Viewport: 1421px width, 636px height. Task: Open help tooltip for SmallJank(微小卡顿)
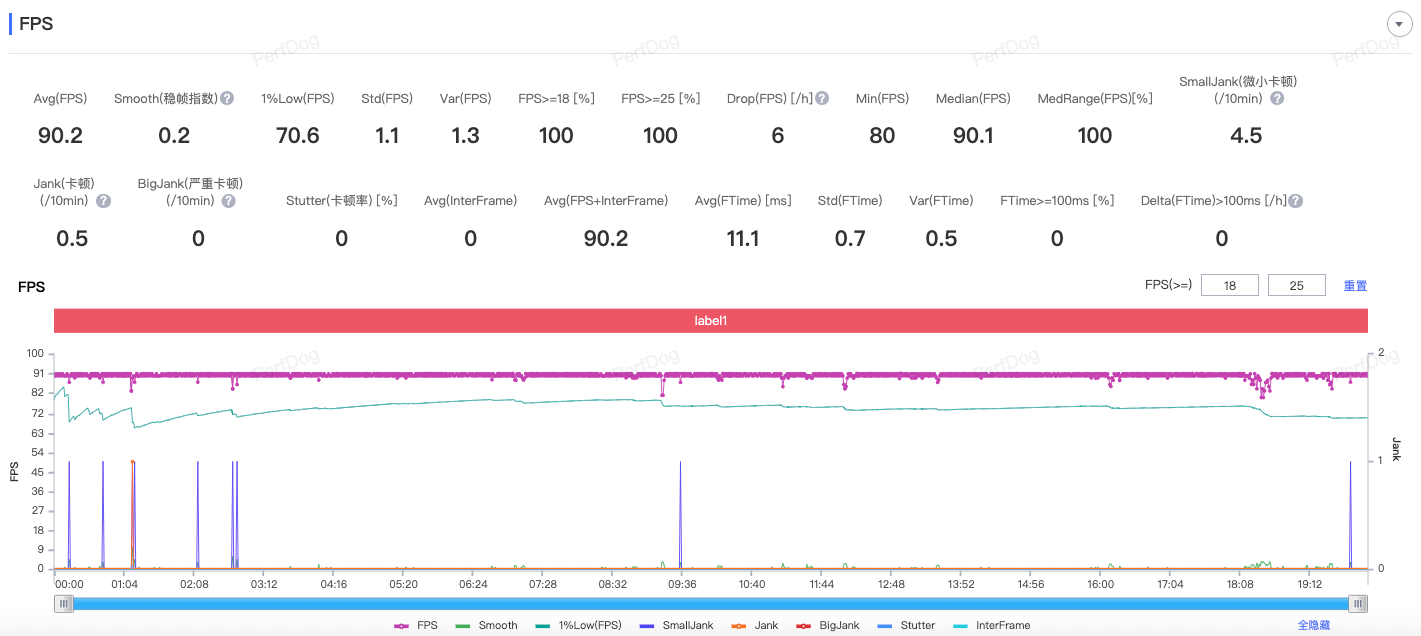(x=1277, y=98)
